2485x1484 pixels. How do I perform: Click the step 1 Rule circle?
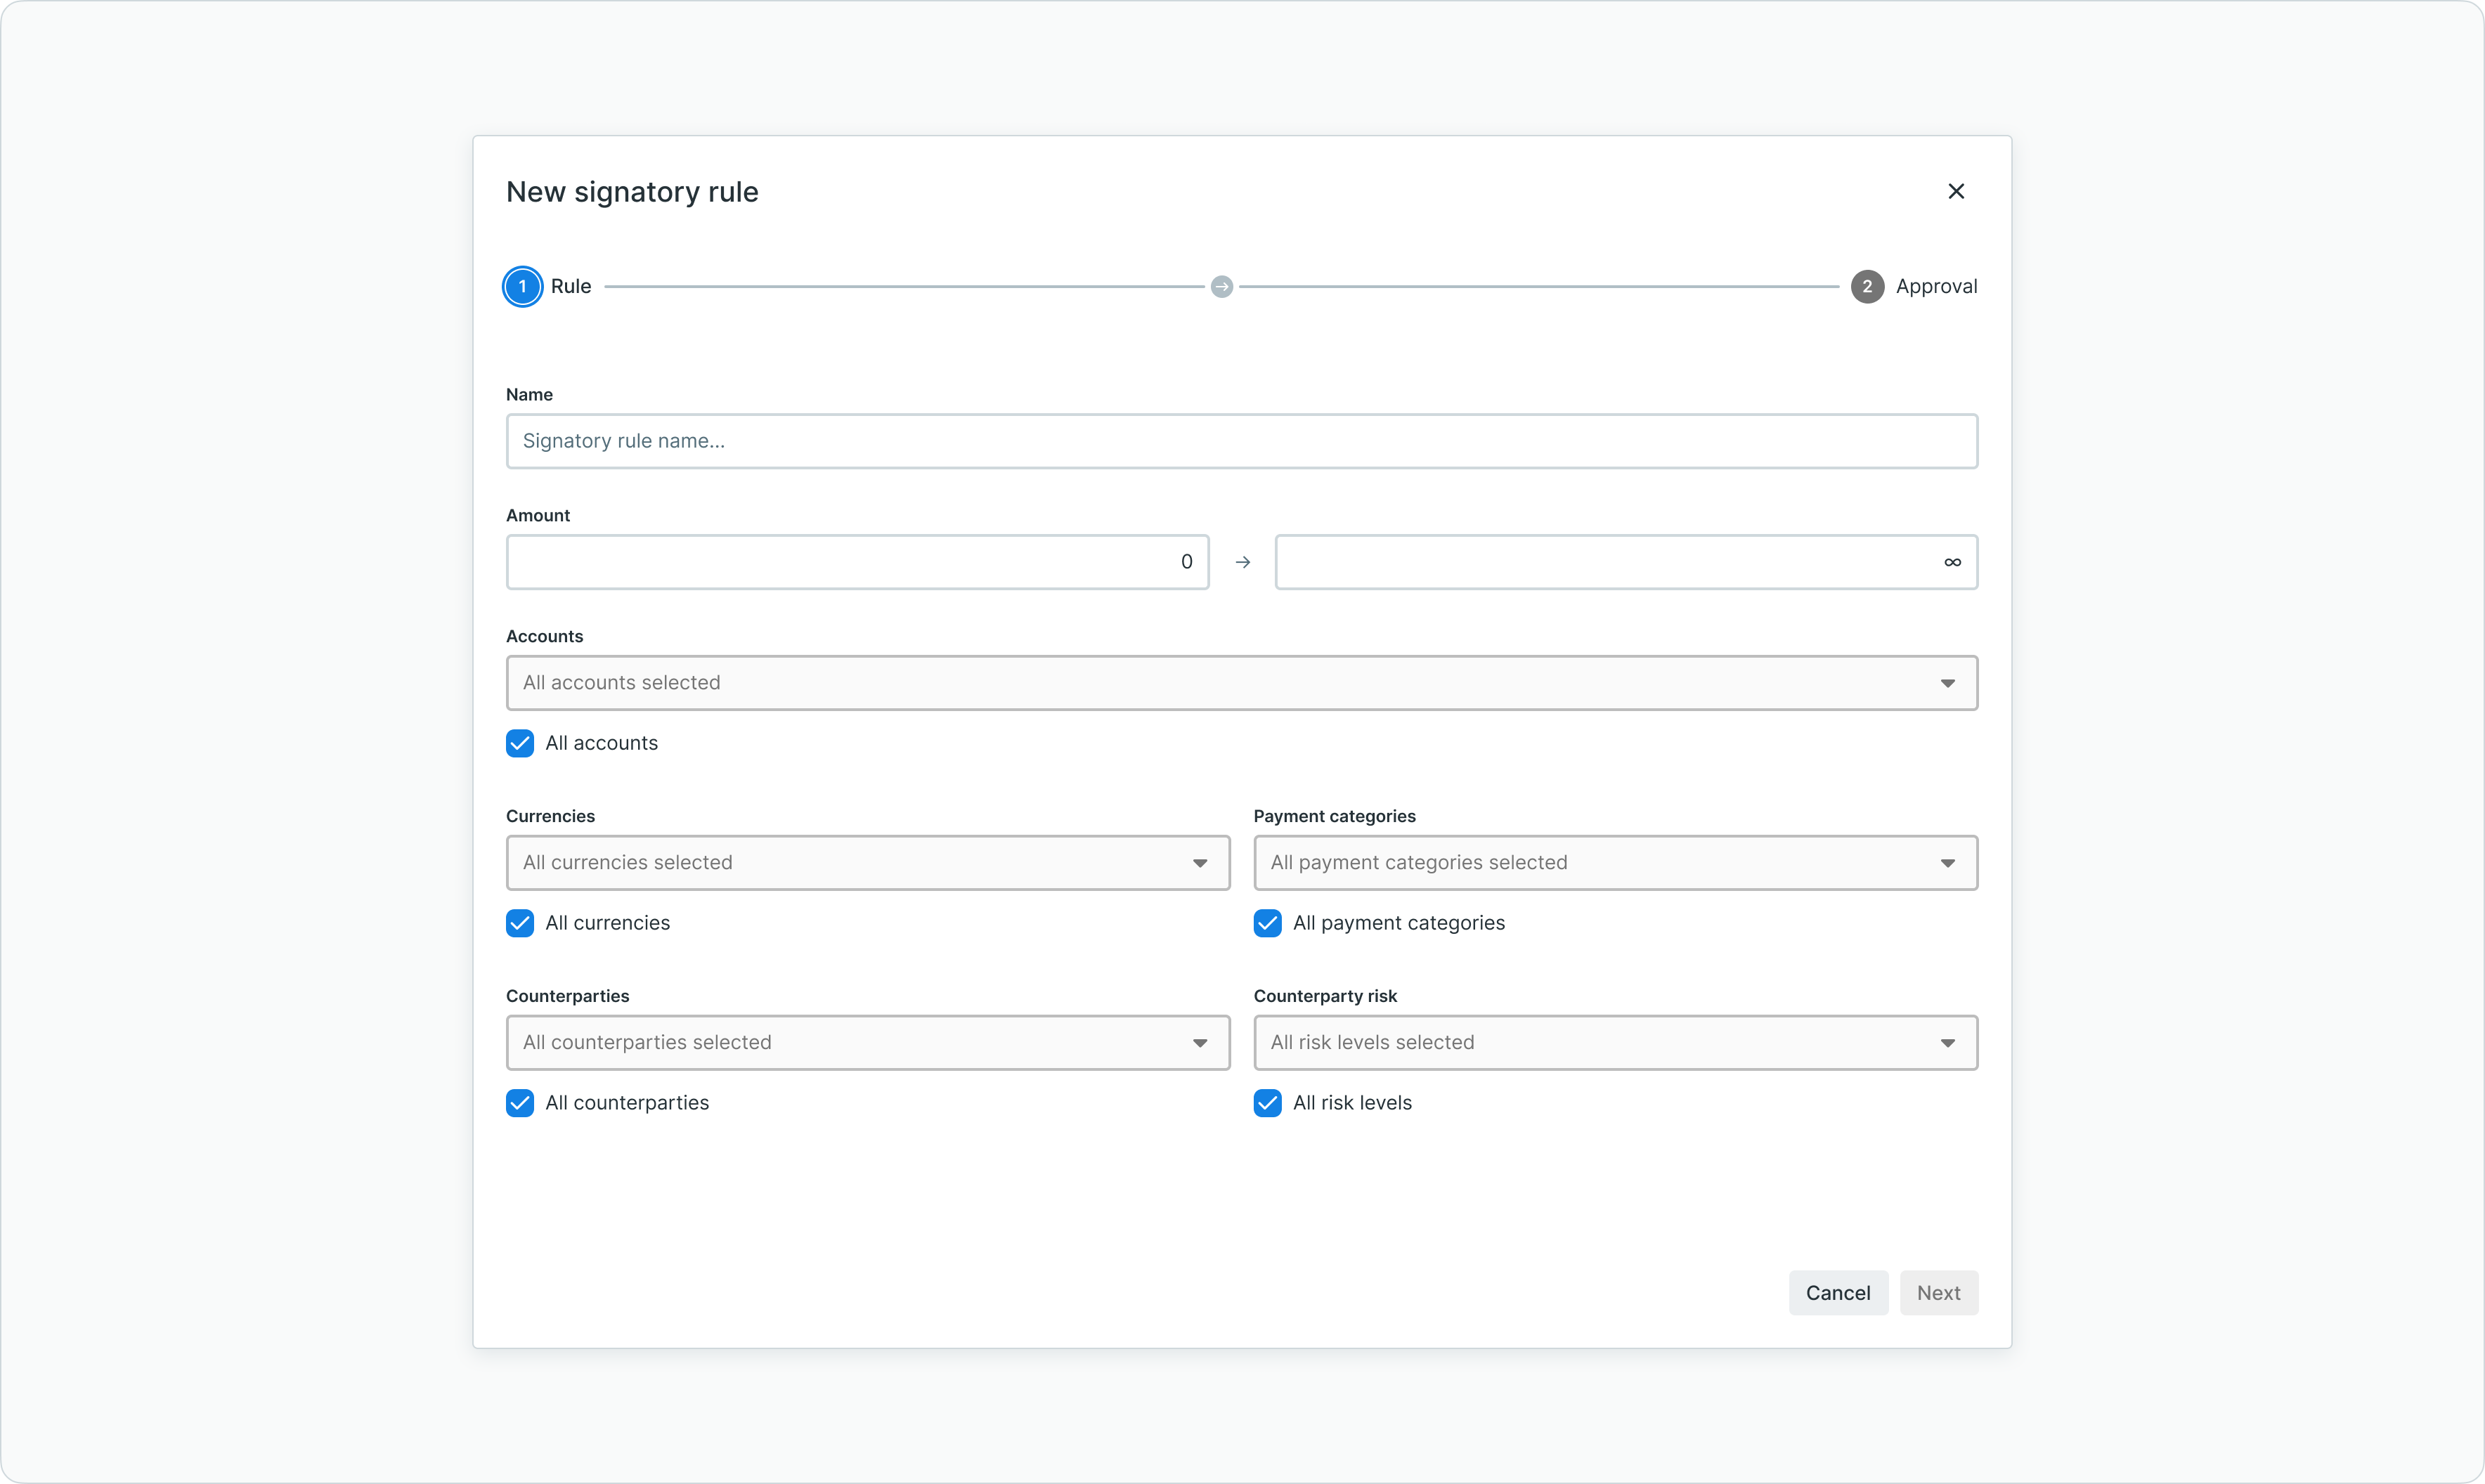coord(522,287)
